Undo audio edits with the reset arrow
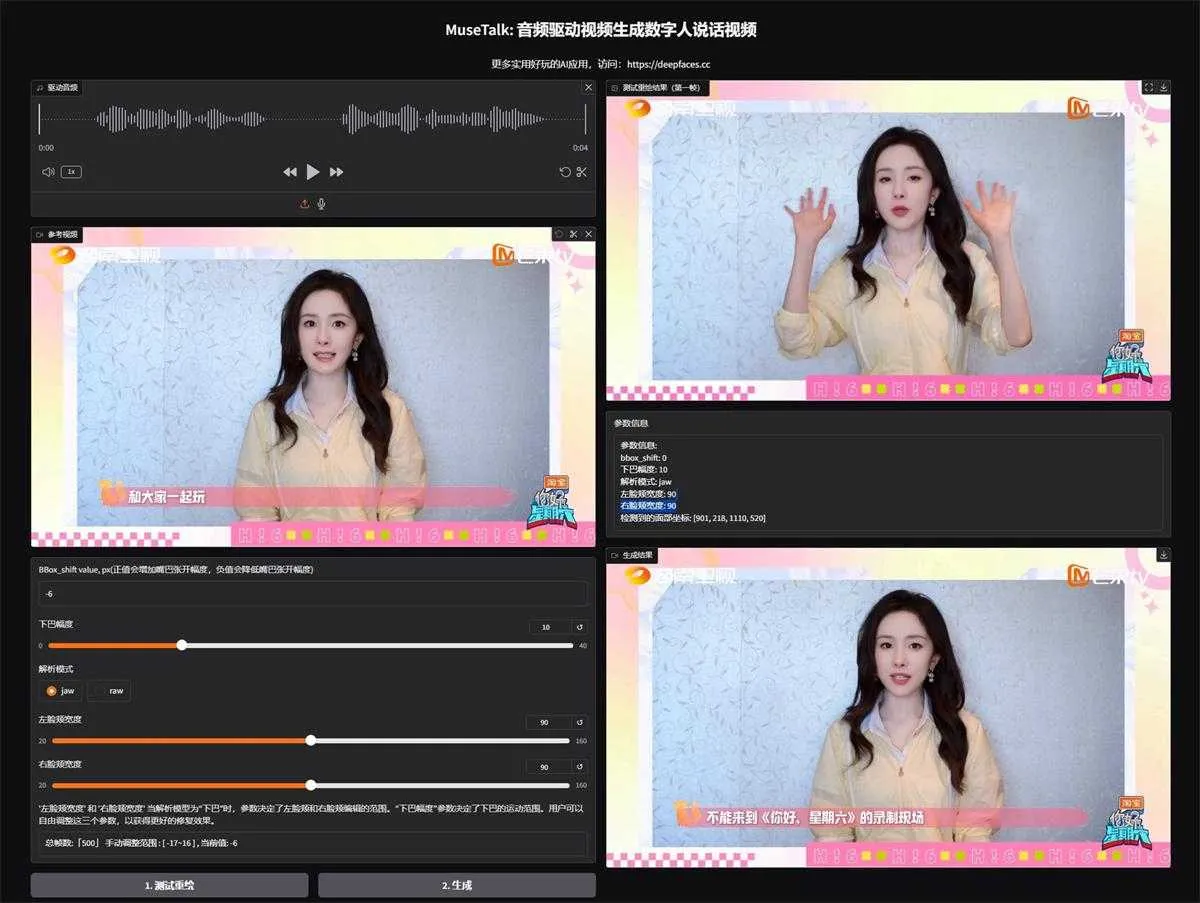Screen dimensions: 1200x903 565,172
